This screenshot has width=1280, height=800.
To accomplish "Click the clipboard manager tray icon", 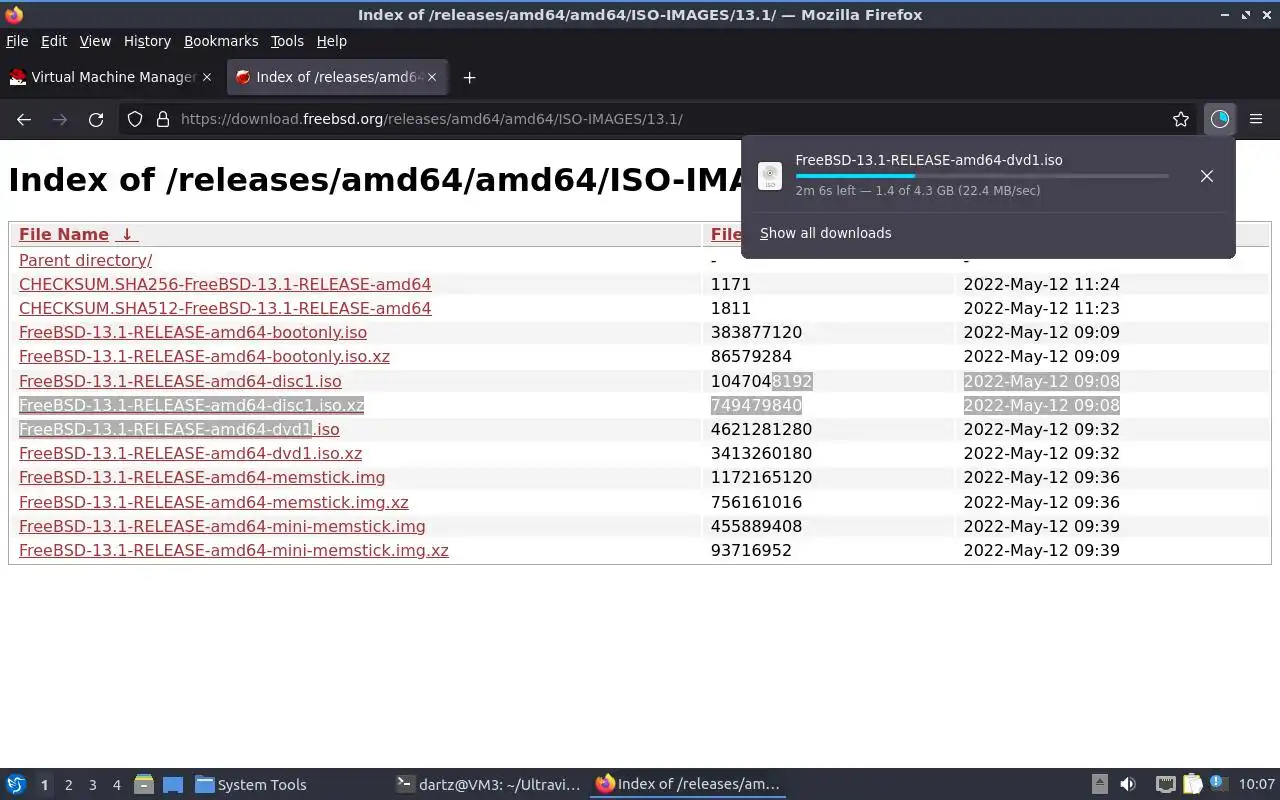I will click(x=1192, y=785).
